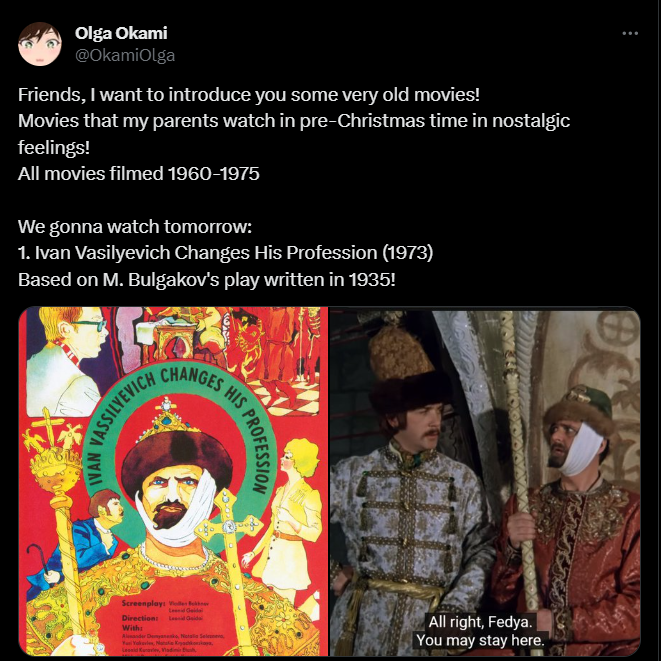
Task: Visit the @OkamiOlga handle link
Action: (125, 55)
